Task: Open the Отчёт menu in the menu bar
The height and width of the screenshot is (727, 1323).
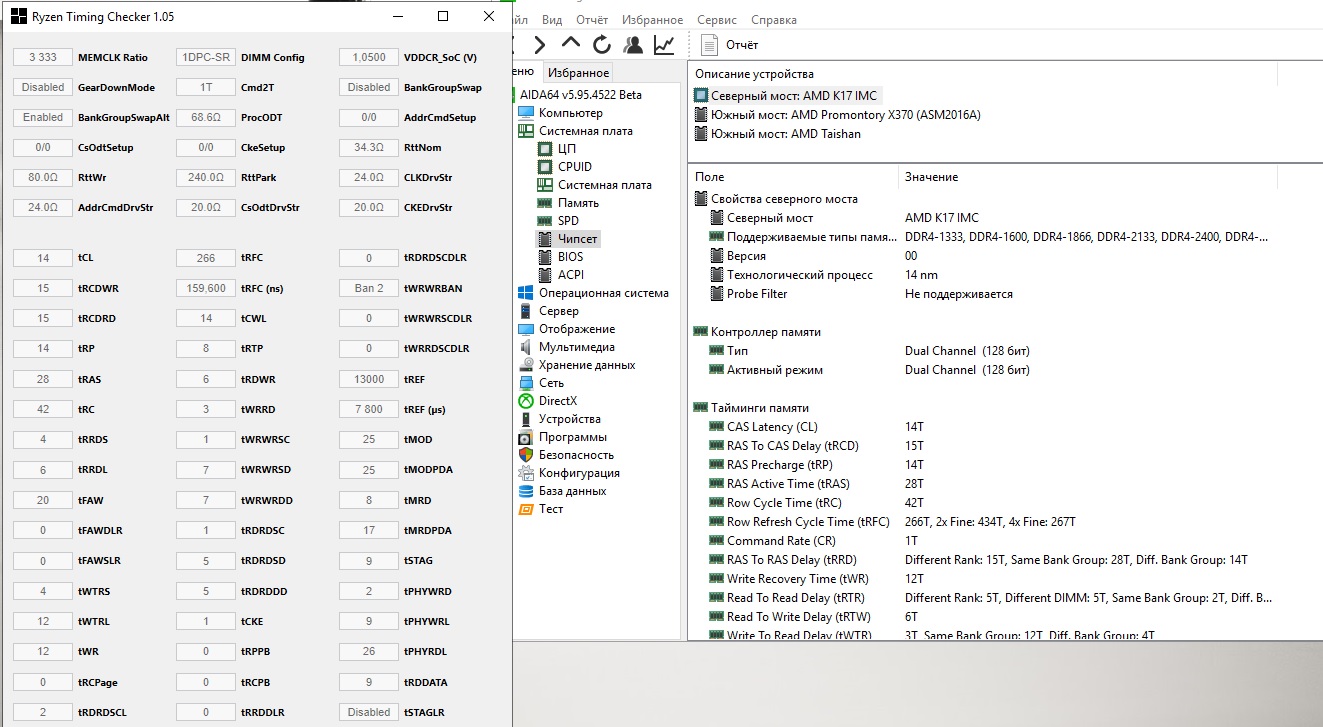Action: pyautogui.click(x=592, y=20)
